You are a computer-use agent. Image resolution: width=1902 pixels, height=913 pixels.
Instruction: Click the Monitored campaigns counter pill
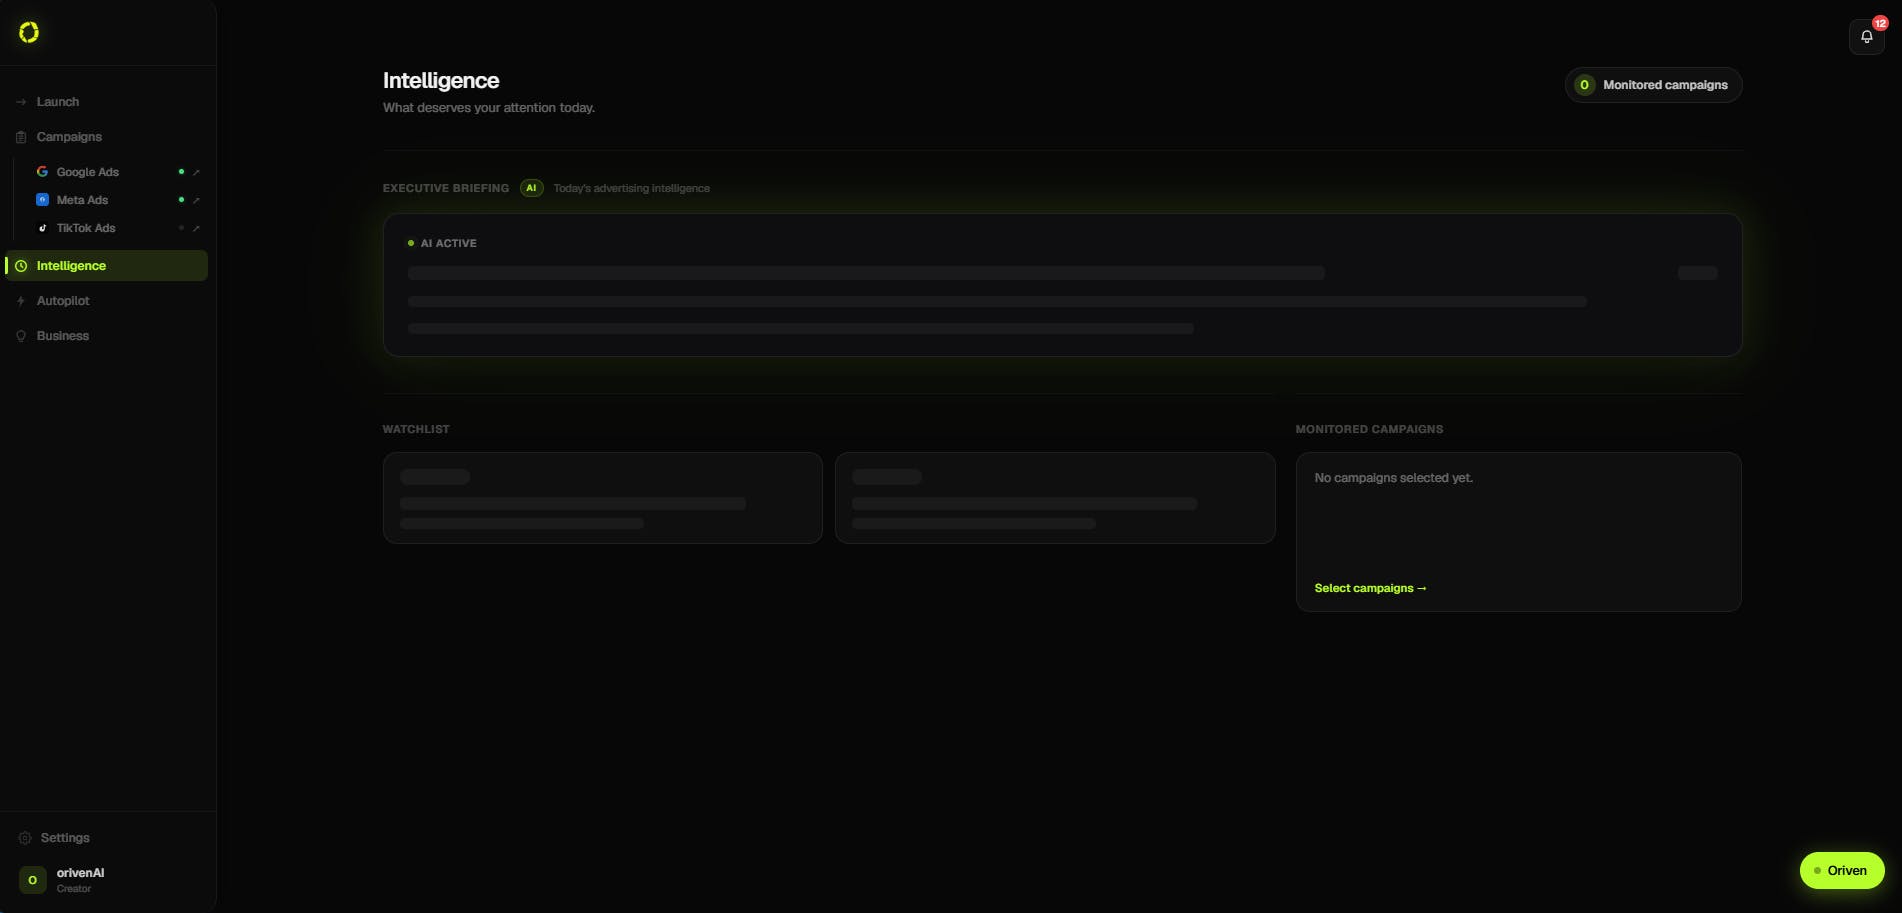coord(1653,85)
